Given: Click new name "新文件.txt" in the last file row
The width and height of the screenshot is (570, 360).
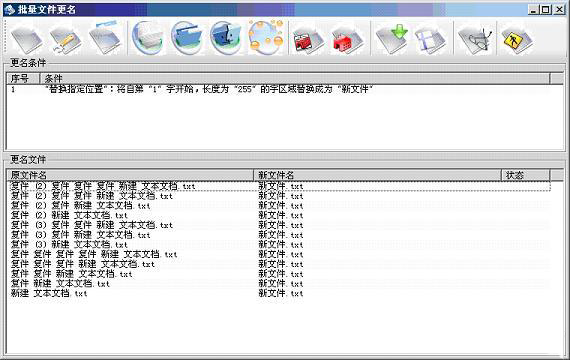Looking at the screenshot, I should pos(281,293).
